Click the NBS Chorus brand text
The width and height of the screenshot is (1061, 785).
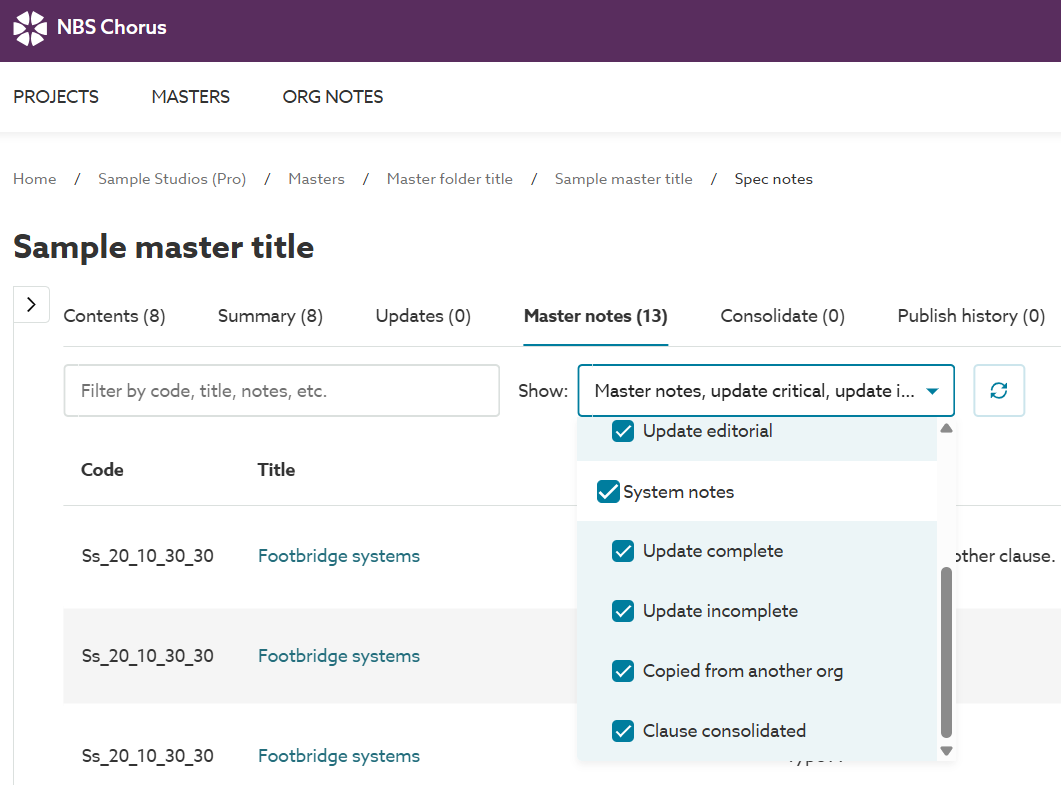click(112, 27)
